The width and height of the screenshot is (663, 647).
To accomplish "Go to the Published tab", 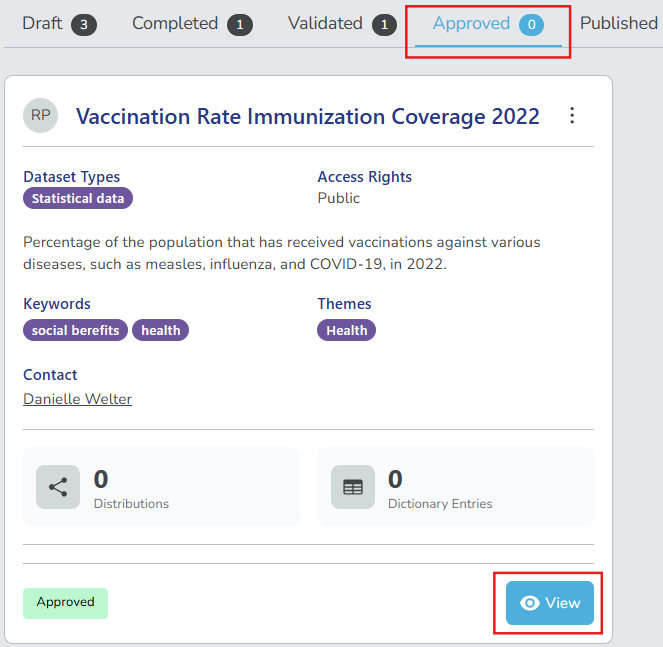I will point(618,23).
